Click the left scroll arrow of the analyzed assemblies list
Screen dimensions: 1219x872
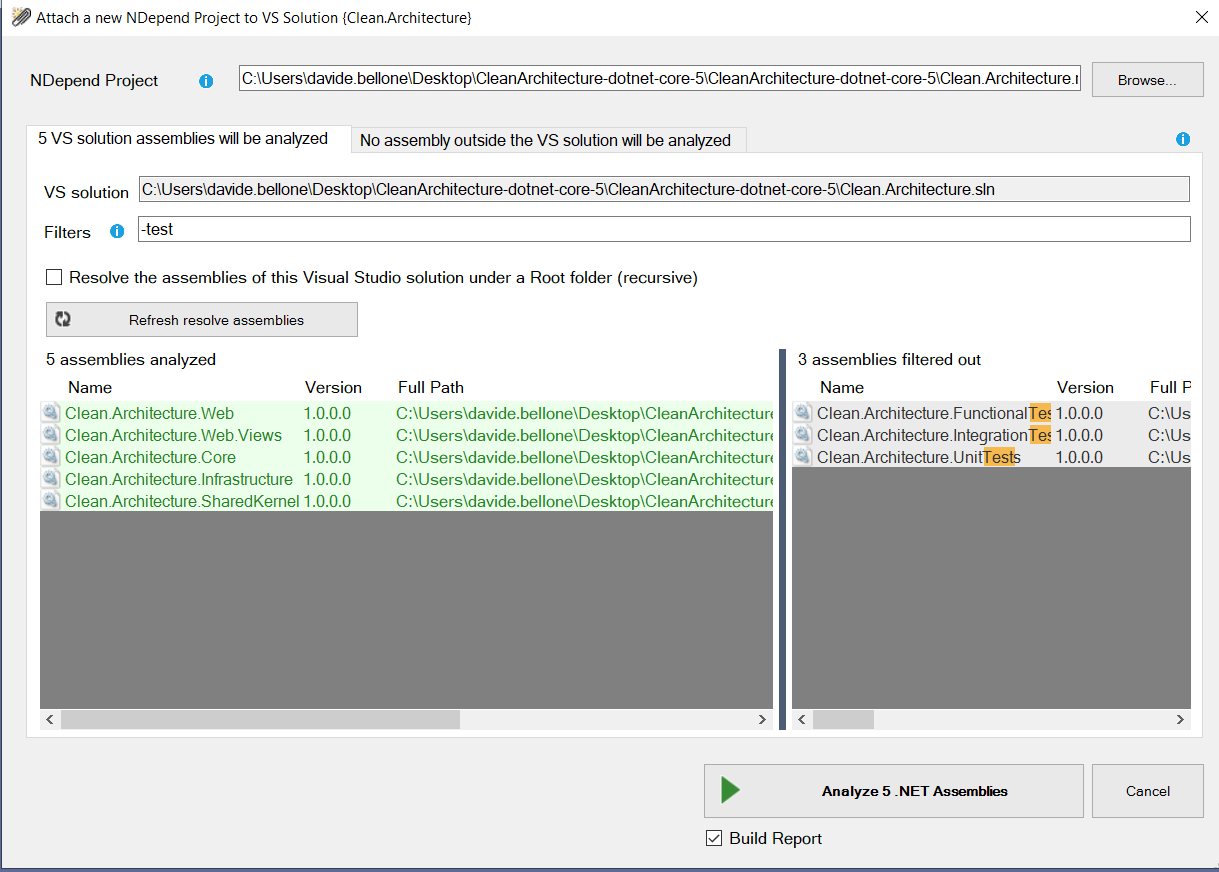(50, 719)
